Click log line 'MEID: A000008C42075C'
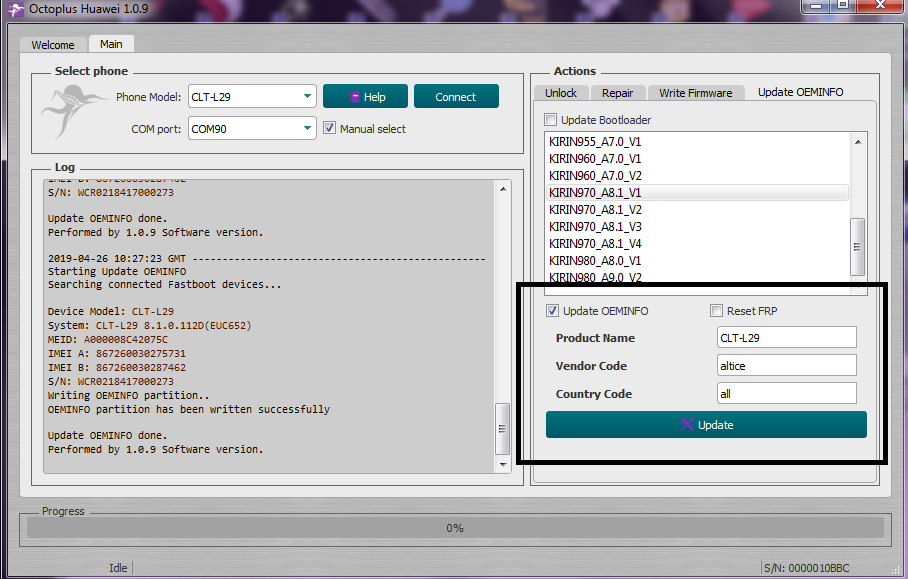The height and width of the screenshot is (579, 908). pyautogui.click(x=108, y=339)
